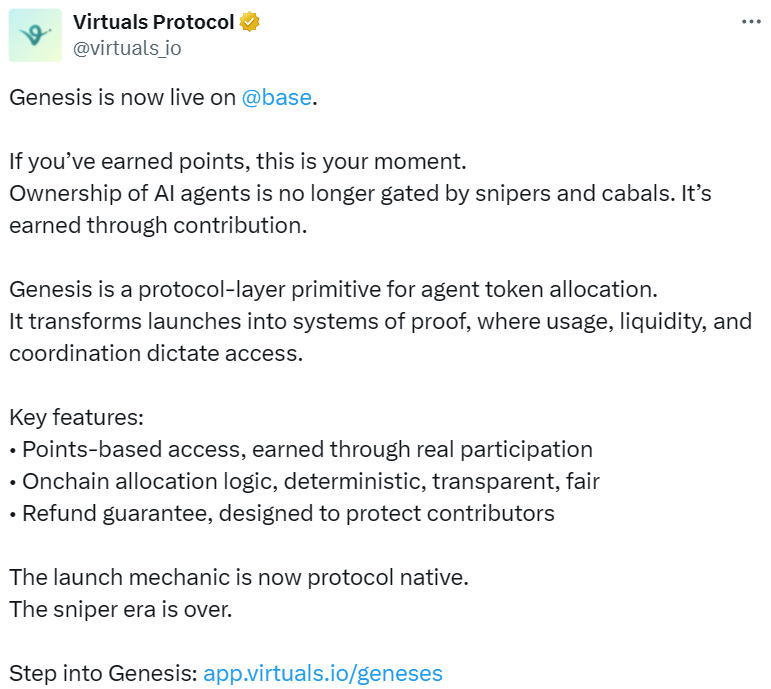Open the three-dot more options menu
771x689 pixels.
point(751,22)
